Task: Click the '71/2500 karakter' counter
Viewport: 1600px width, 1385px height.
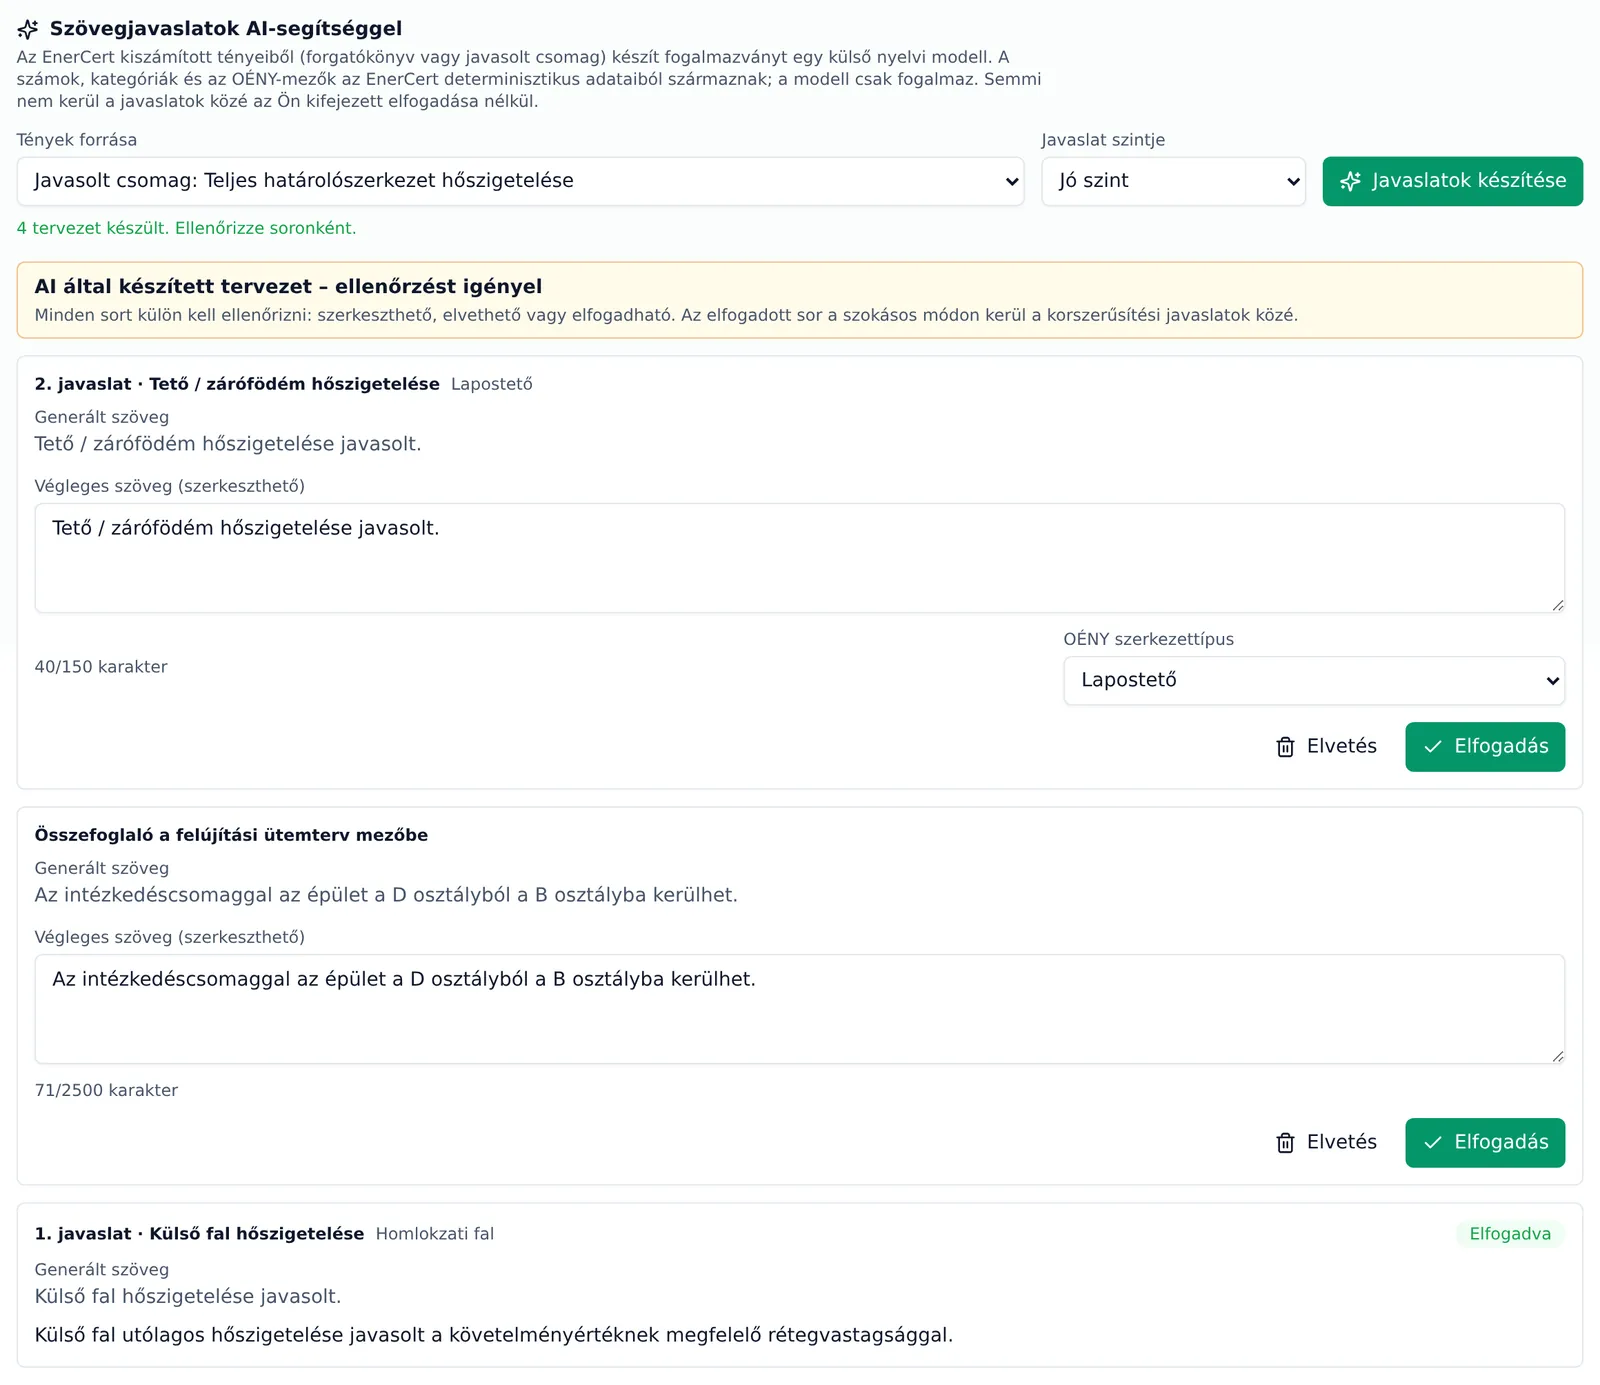Action: pyautogui.click(x=106, y=1090)
